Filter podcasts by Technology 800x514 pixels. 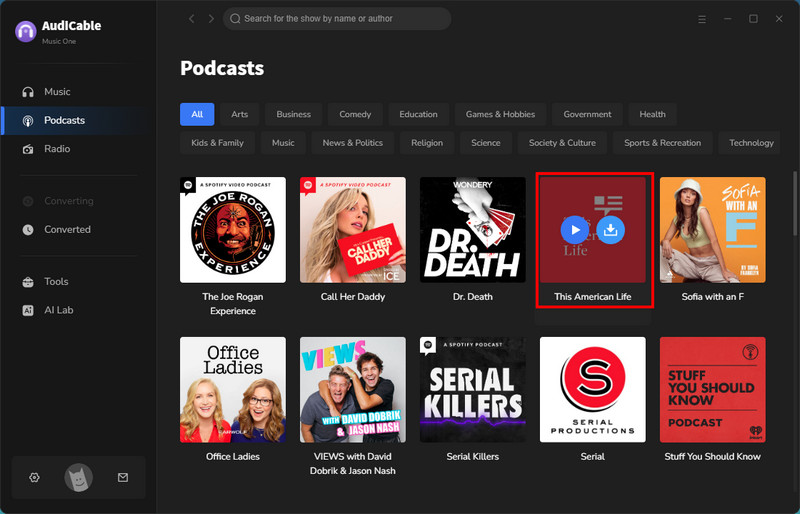[751, 143]
